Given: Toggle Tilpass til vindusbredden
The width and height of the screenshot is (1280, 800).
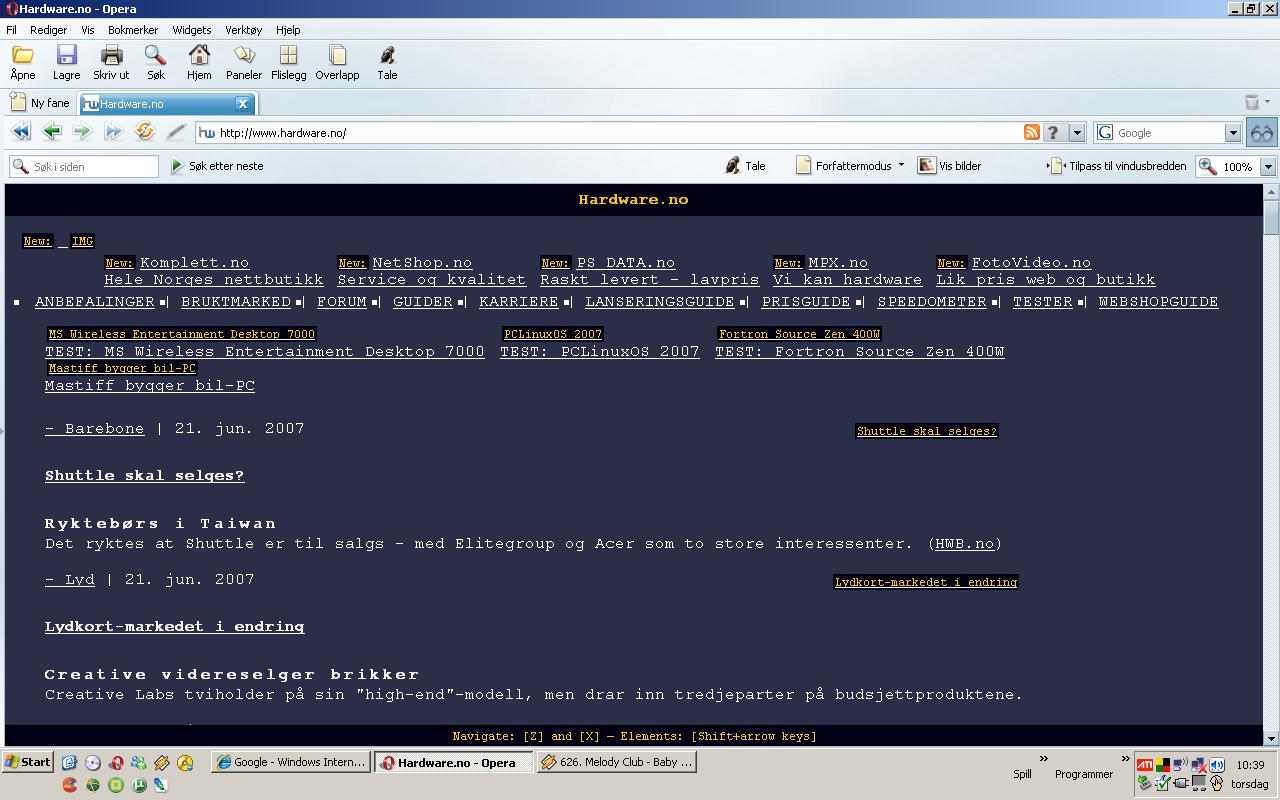Looking at the screenshot, I should (x=1117, y=166).
